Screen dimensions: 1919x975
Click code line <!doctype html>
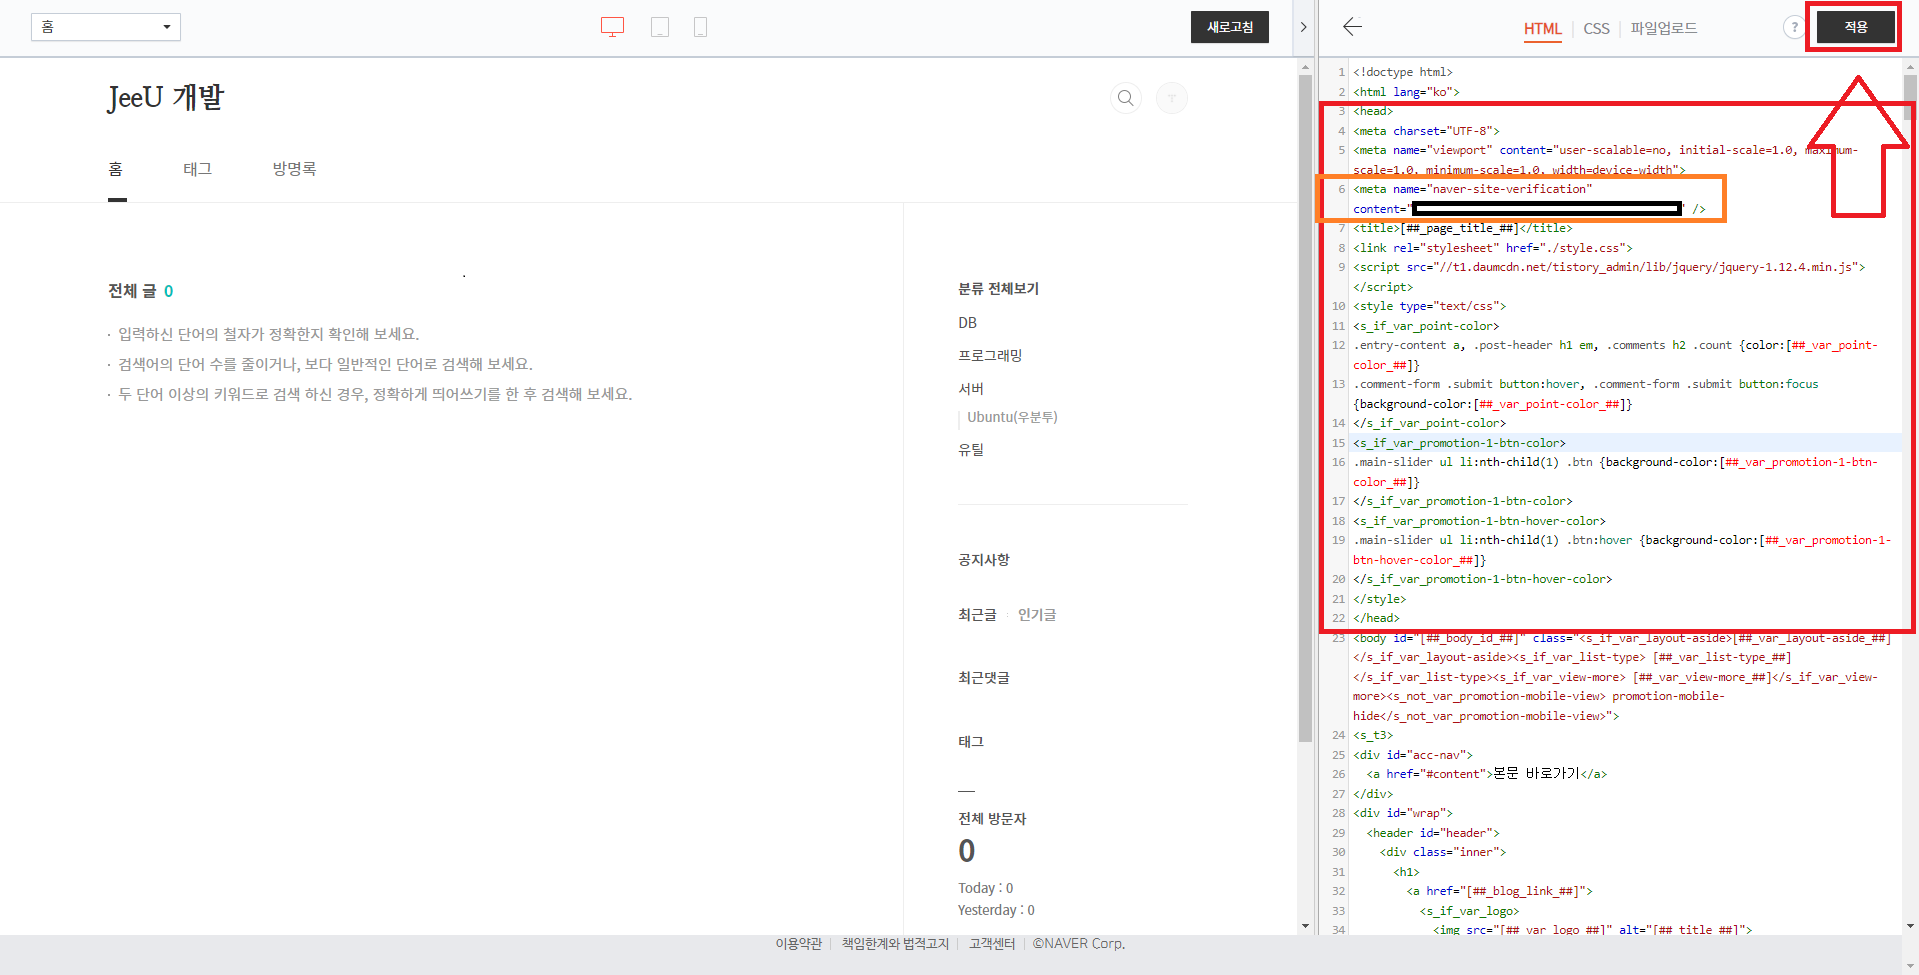[x=1403, y=72]
